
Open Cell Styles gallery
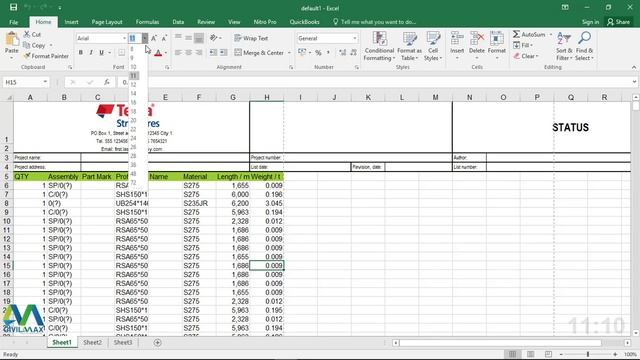pyautogui.click(x=433, y=46)
